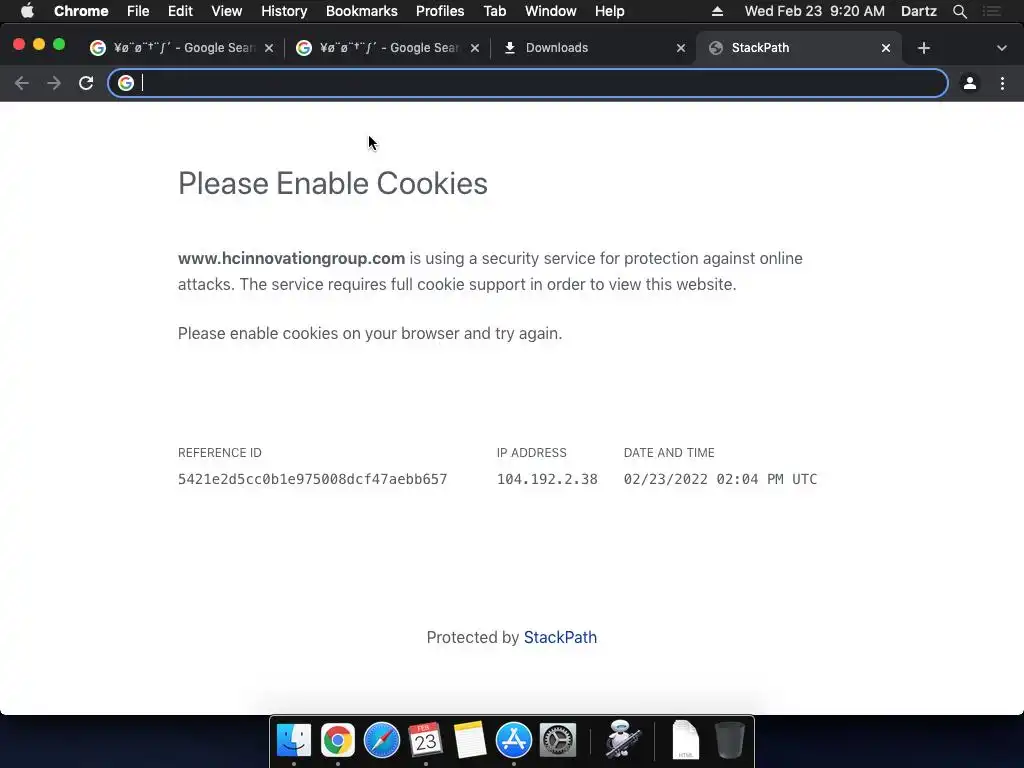Open System Preferences from the Dock
The image size is (1024, 768).
tap(558, 741)
